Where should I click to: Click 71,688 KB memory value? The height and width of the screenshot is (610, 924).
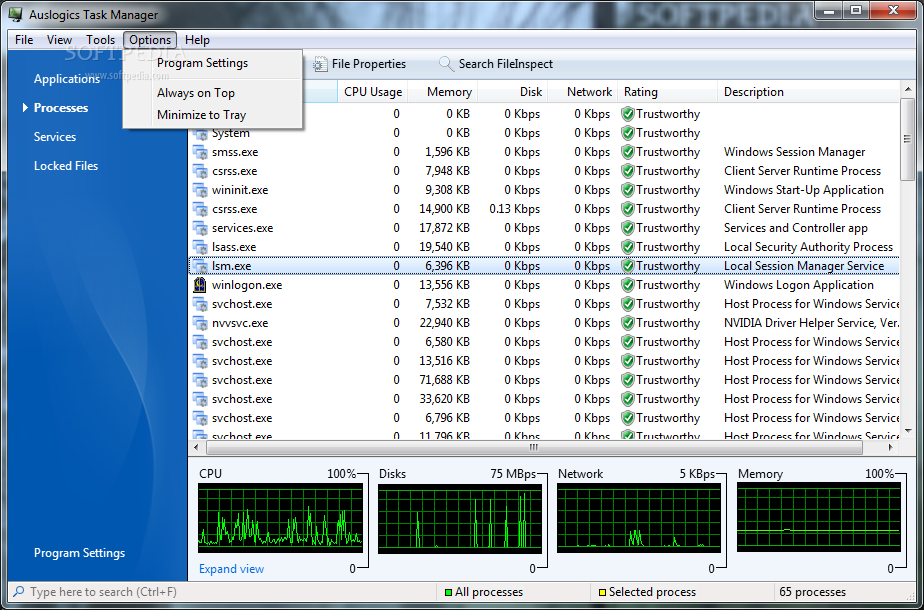444,380
